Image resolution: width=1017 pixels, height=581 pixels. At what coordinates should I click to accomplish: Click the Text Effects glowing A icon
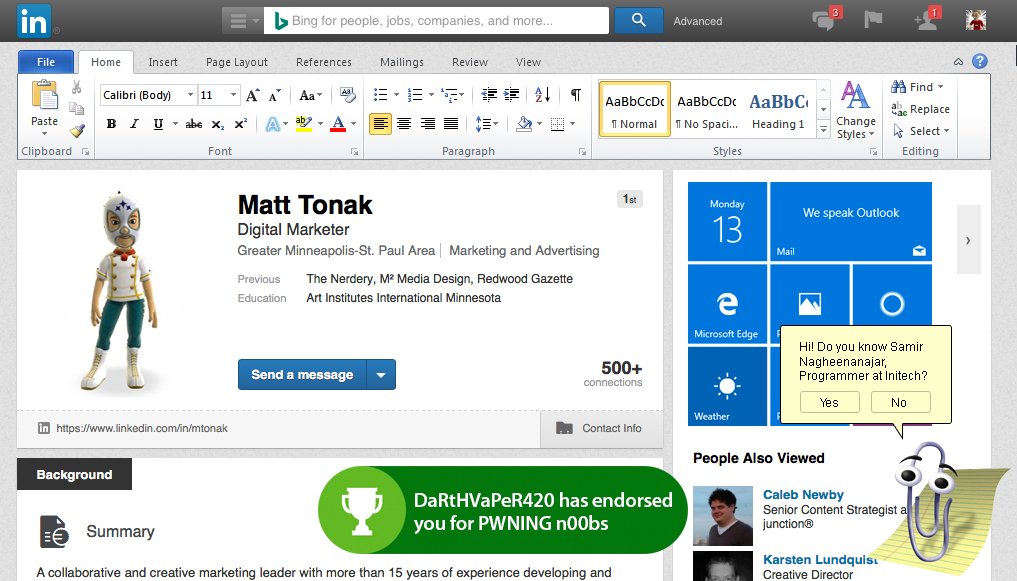272,124
